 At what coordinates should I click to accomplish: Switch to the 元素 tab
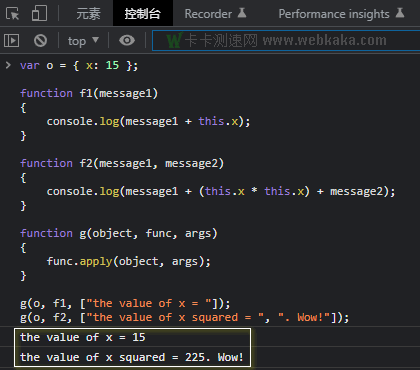[88, 14]
